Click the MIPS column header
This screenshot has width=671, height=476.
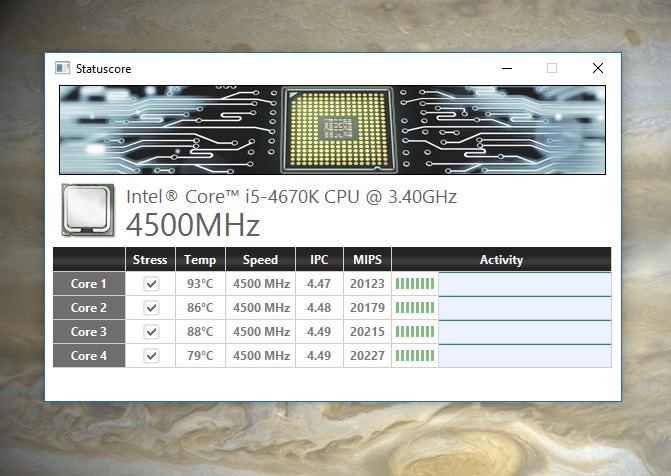(367, 259)
